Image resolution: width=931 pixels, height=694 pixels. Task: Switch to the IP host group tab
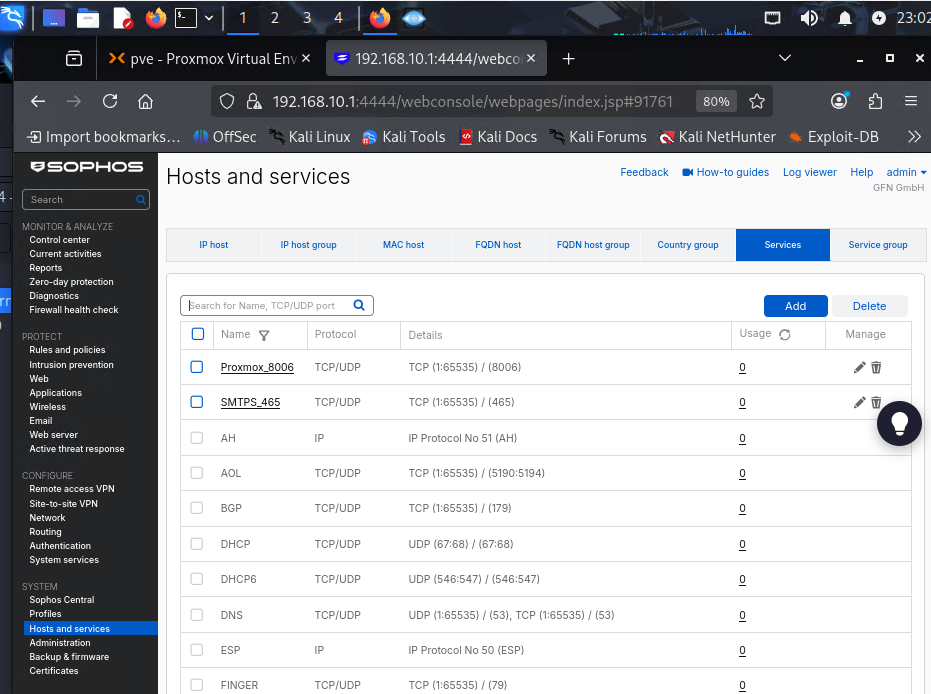tap(308, 245)
